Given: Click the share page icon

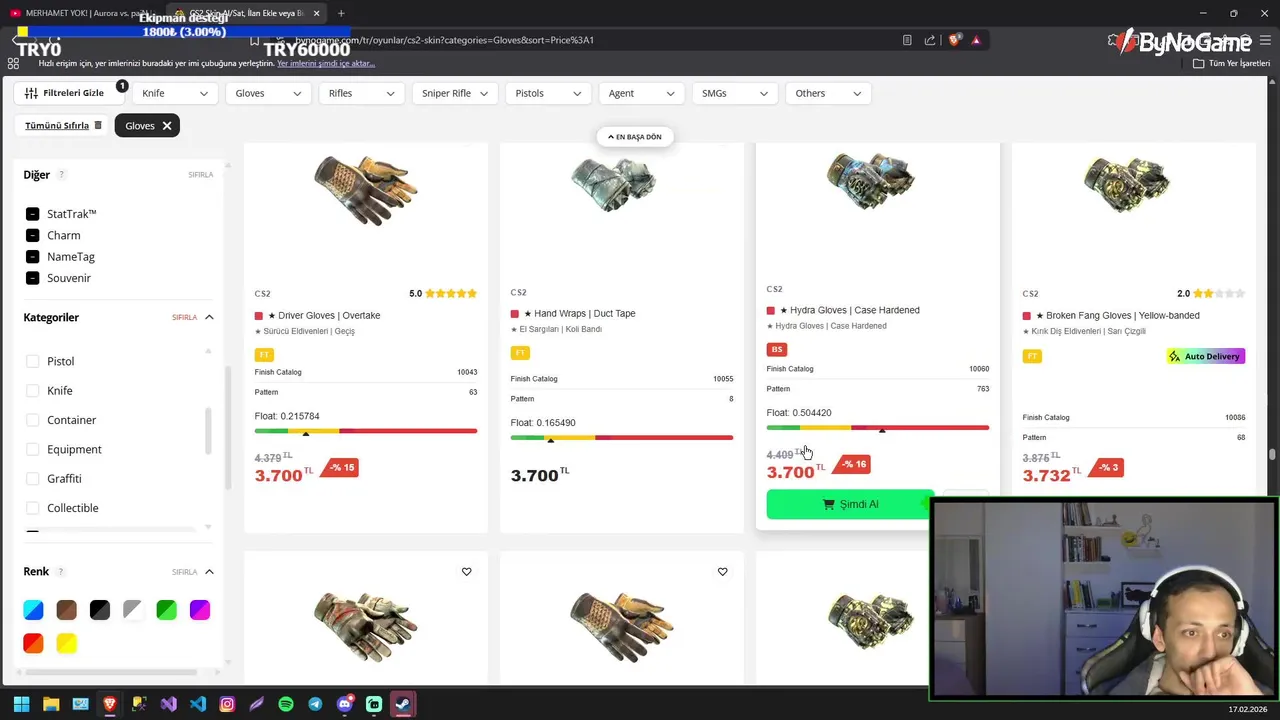Looking at the screenshot, I should 930,40.
